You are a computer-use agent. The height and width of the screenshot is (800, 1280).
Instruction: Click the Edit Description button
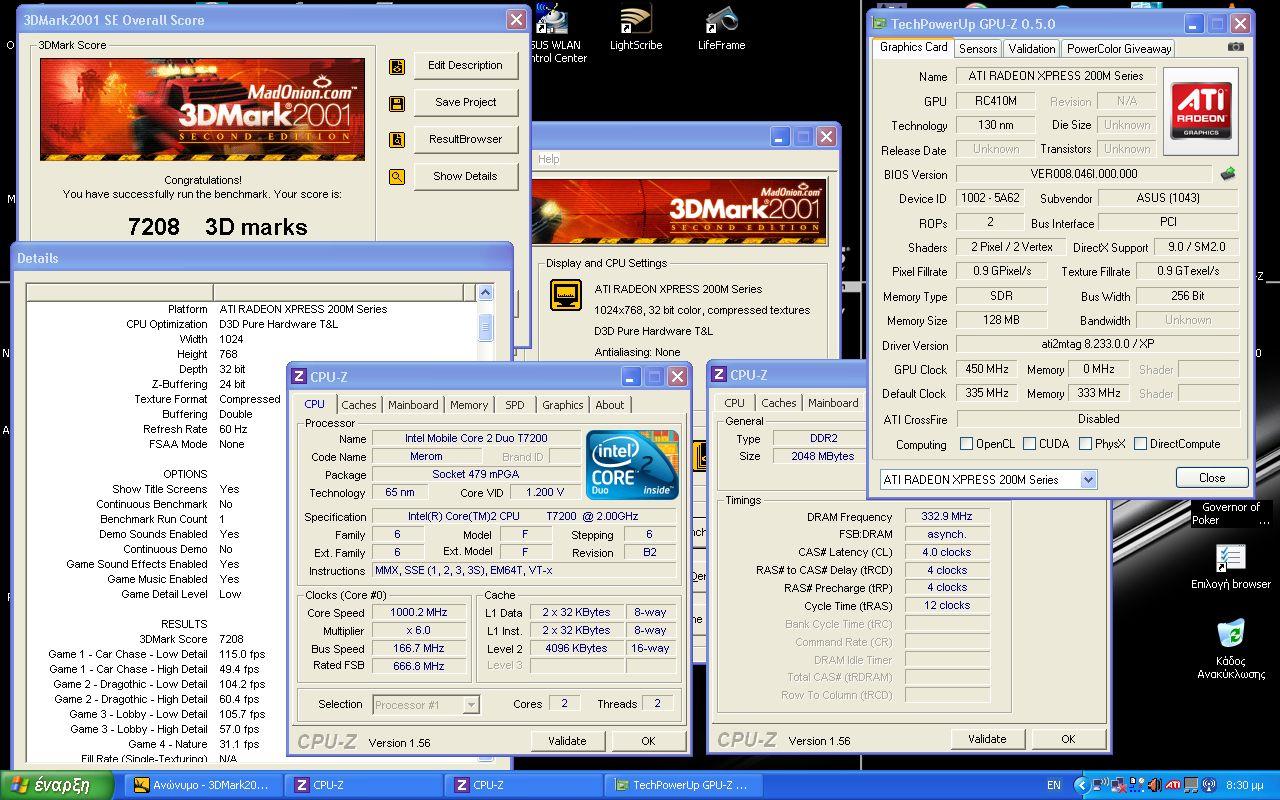coord(465,66)
